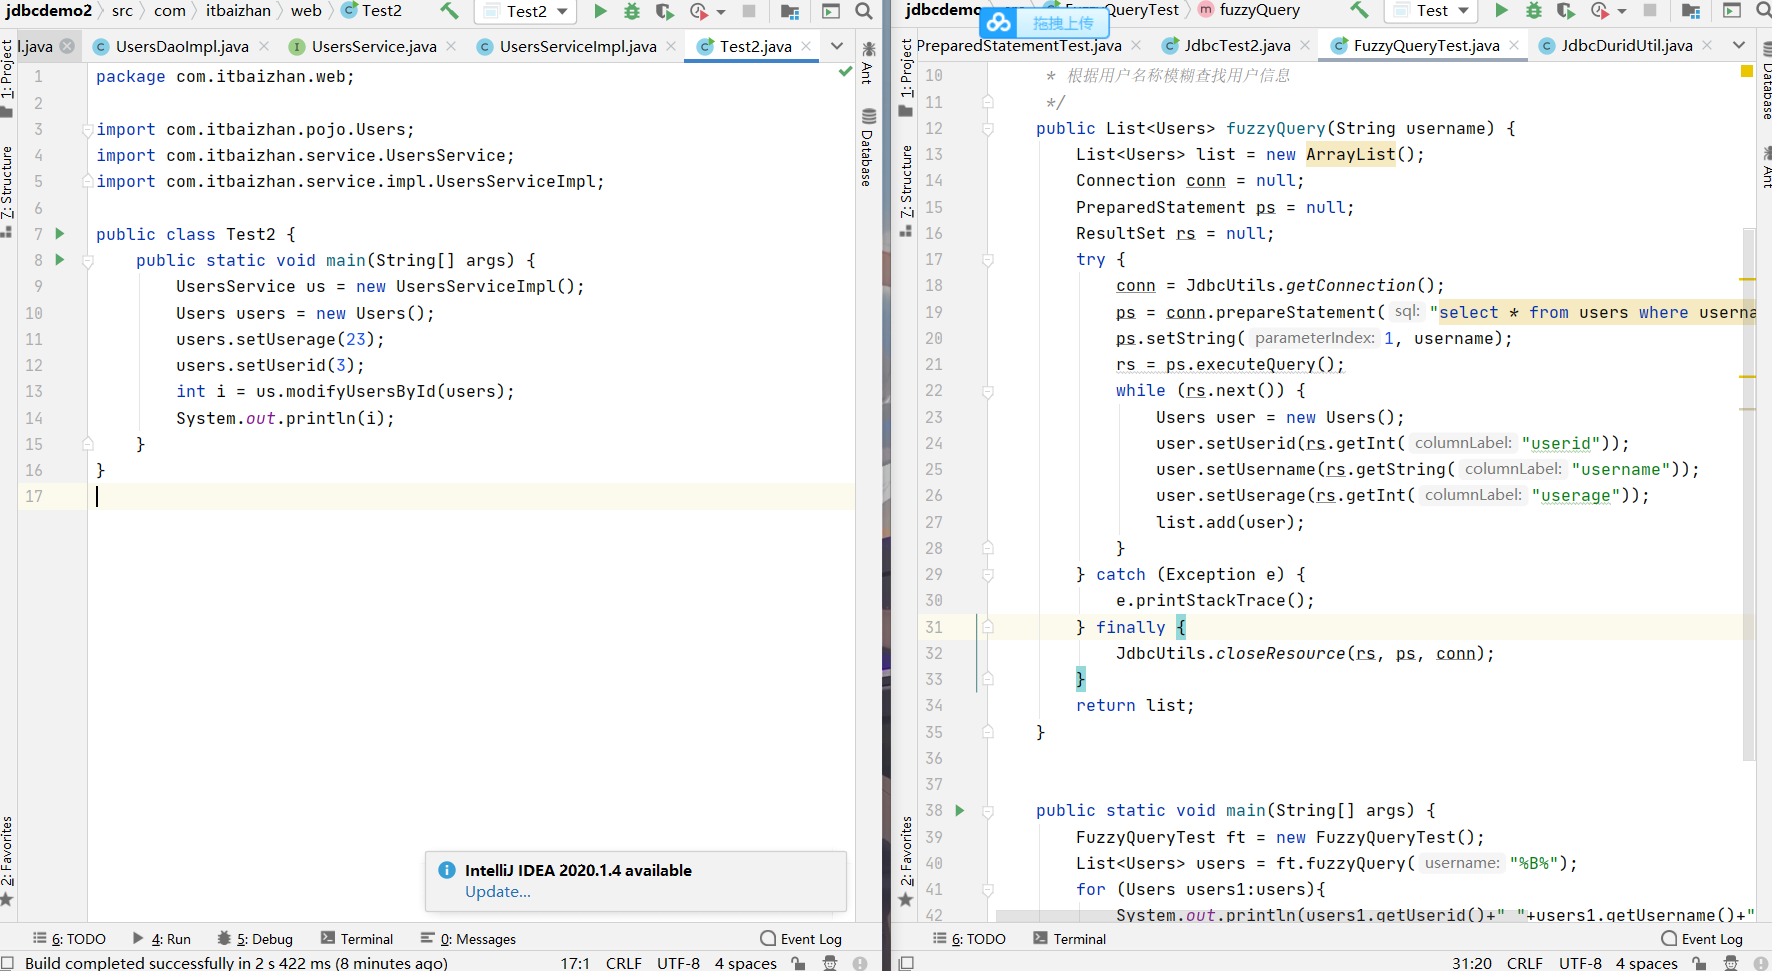
Task: Click '4 spaces' indent setting in left status bar
Action: tap(746, 963)
